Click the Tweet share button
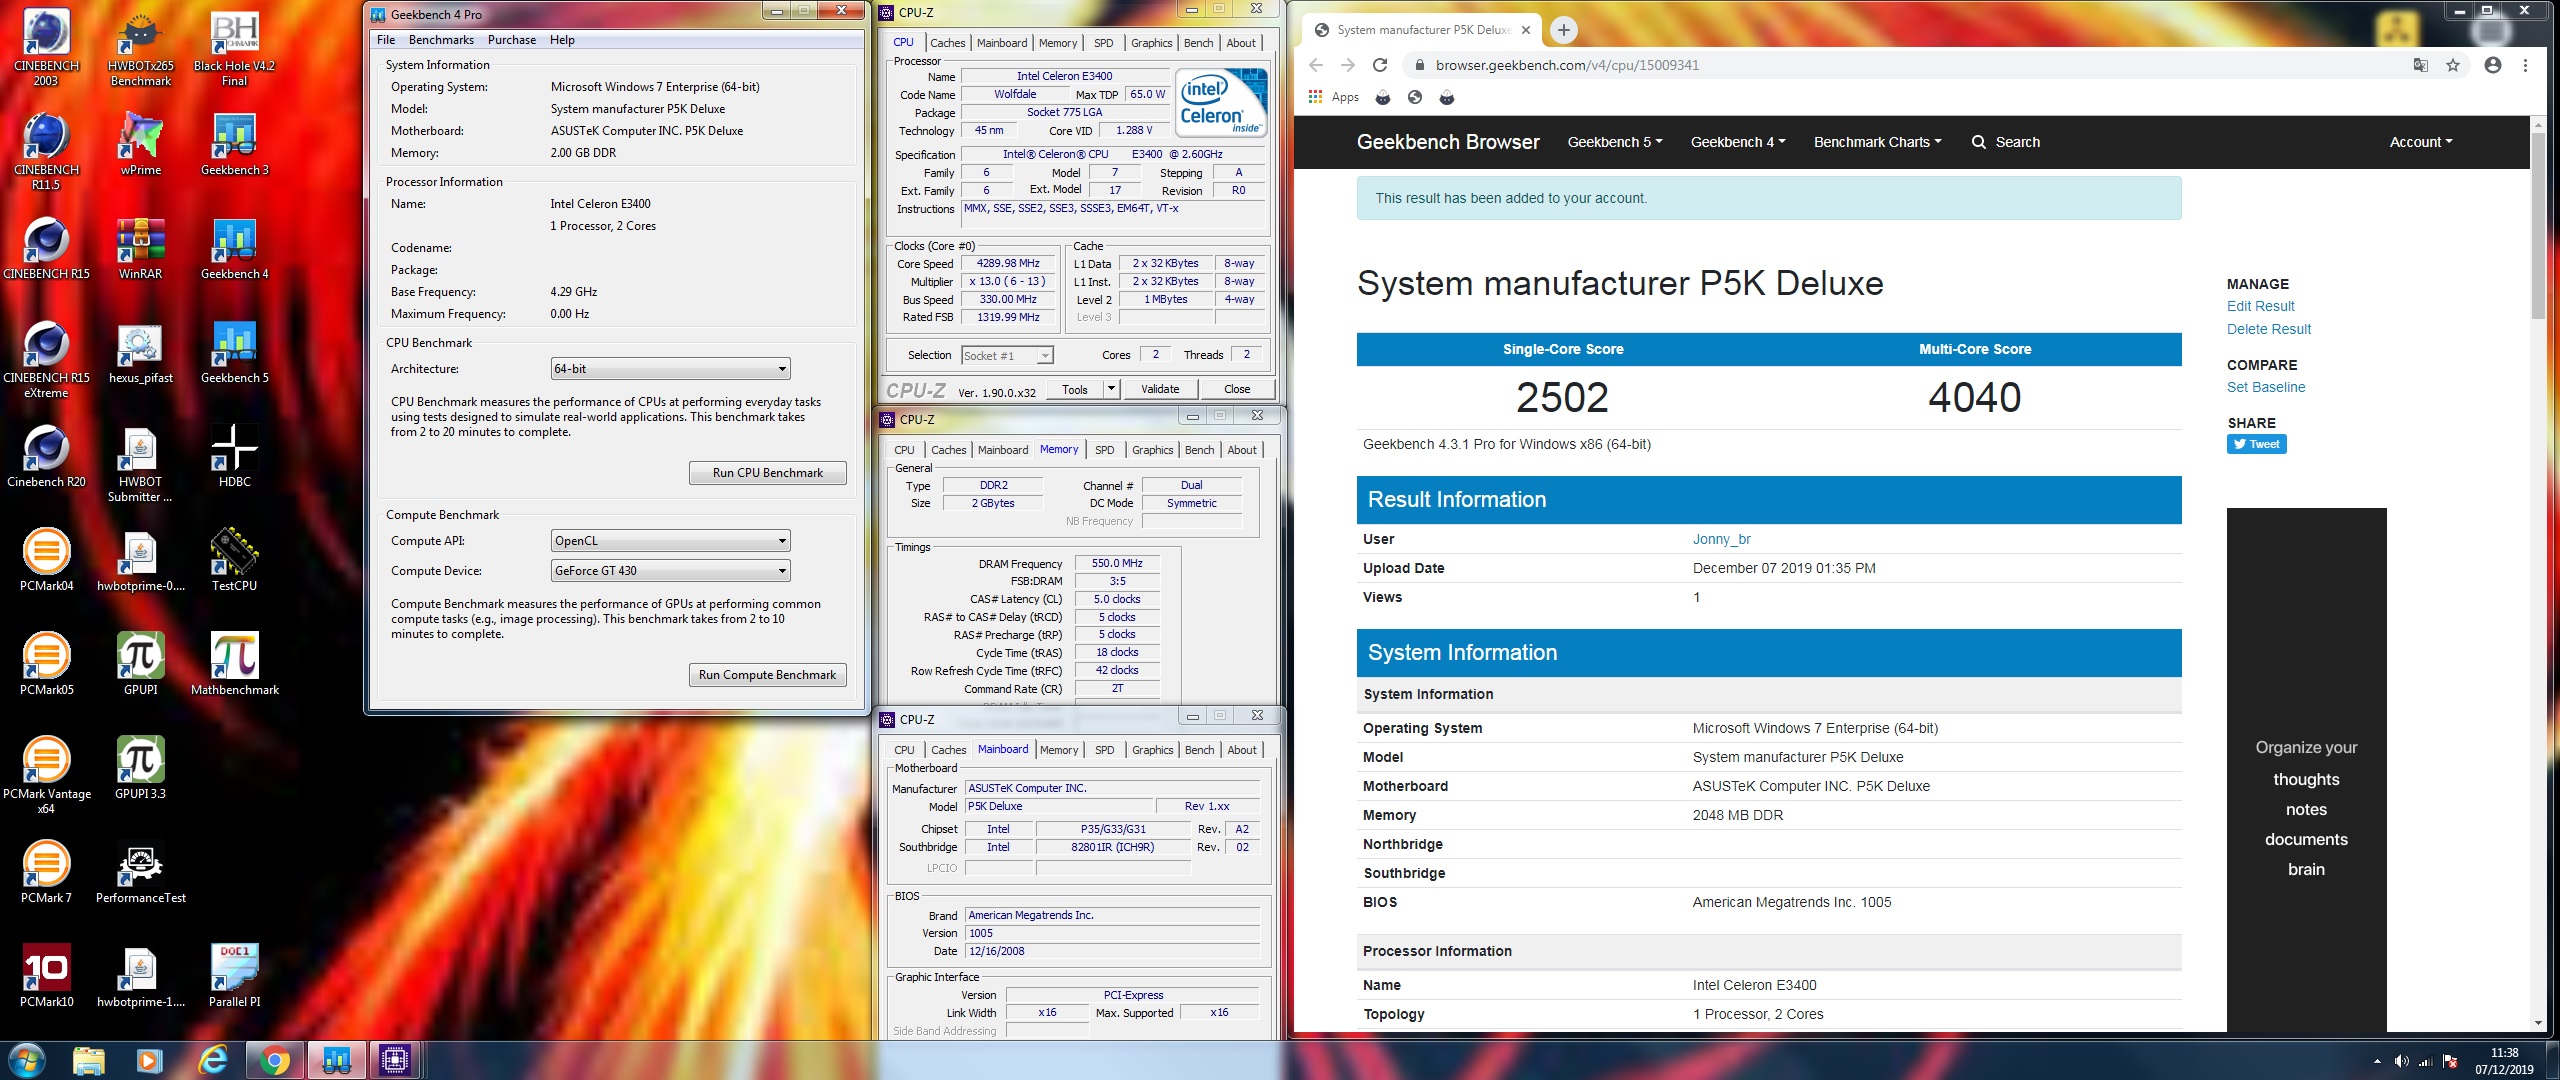The height and width of the screenshot is (1080, 2560). (x=2256, y=444)
